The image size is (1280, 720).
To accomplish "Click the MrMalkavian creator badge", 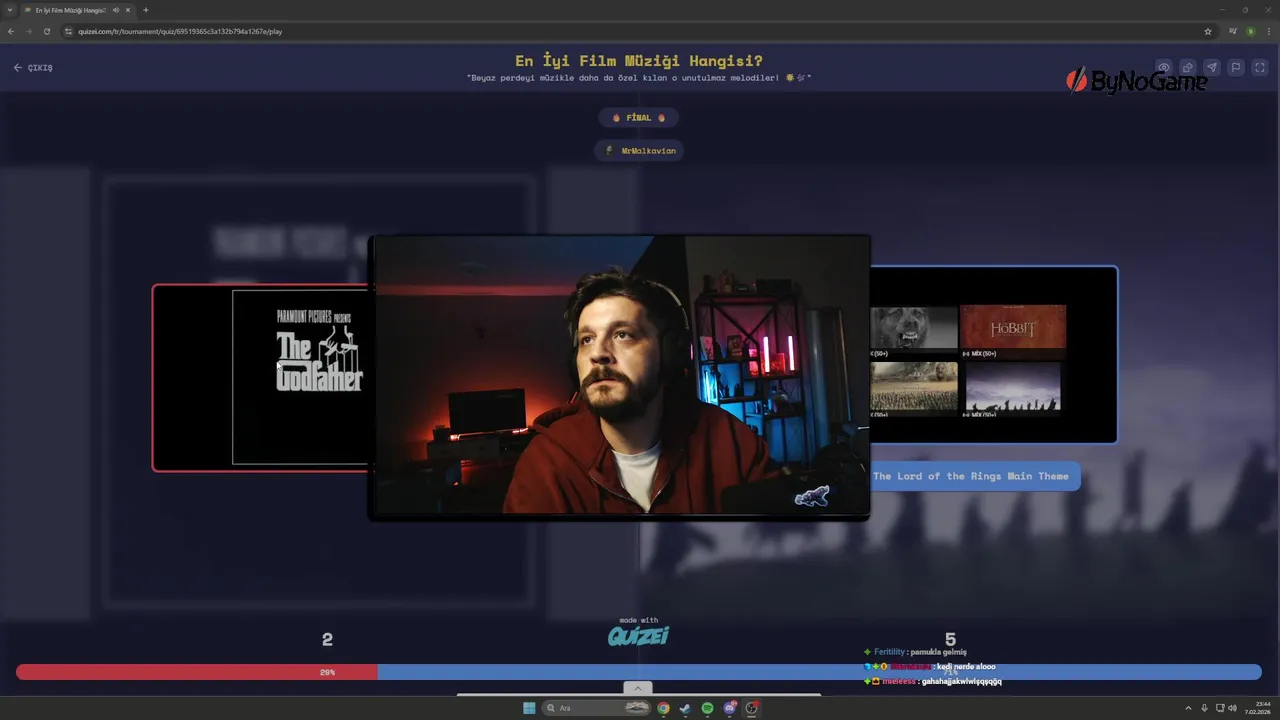I will pyautogui.click(x=640, y=151).
